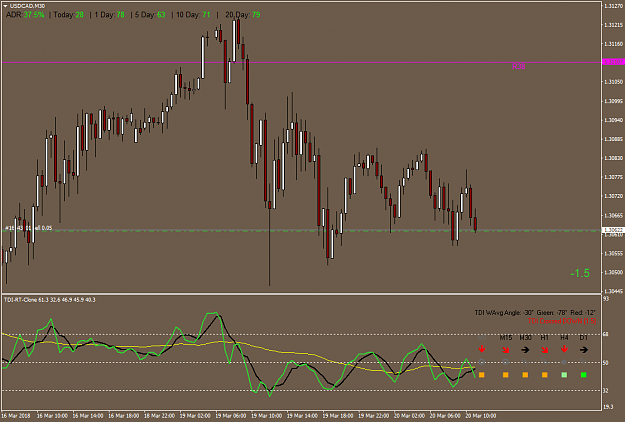This screenshot has width=625, height=422.
Task: Click the 19.3 value on the indicator scale
Action: point(607,407)
